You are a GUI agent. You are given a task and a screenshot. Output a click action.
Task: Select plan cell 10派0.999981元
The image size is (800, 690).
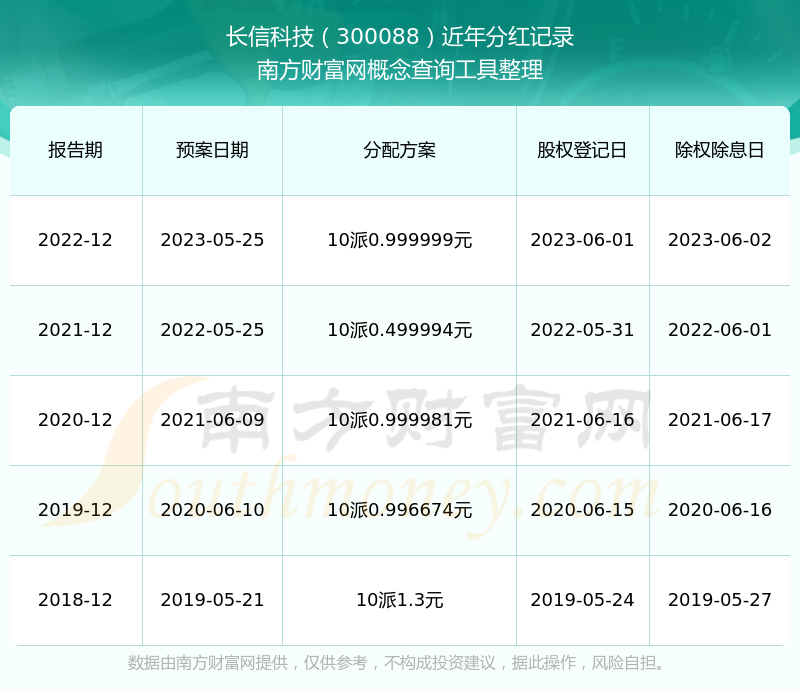point(399,420)
